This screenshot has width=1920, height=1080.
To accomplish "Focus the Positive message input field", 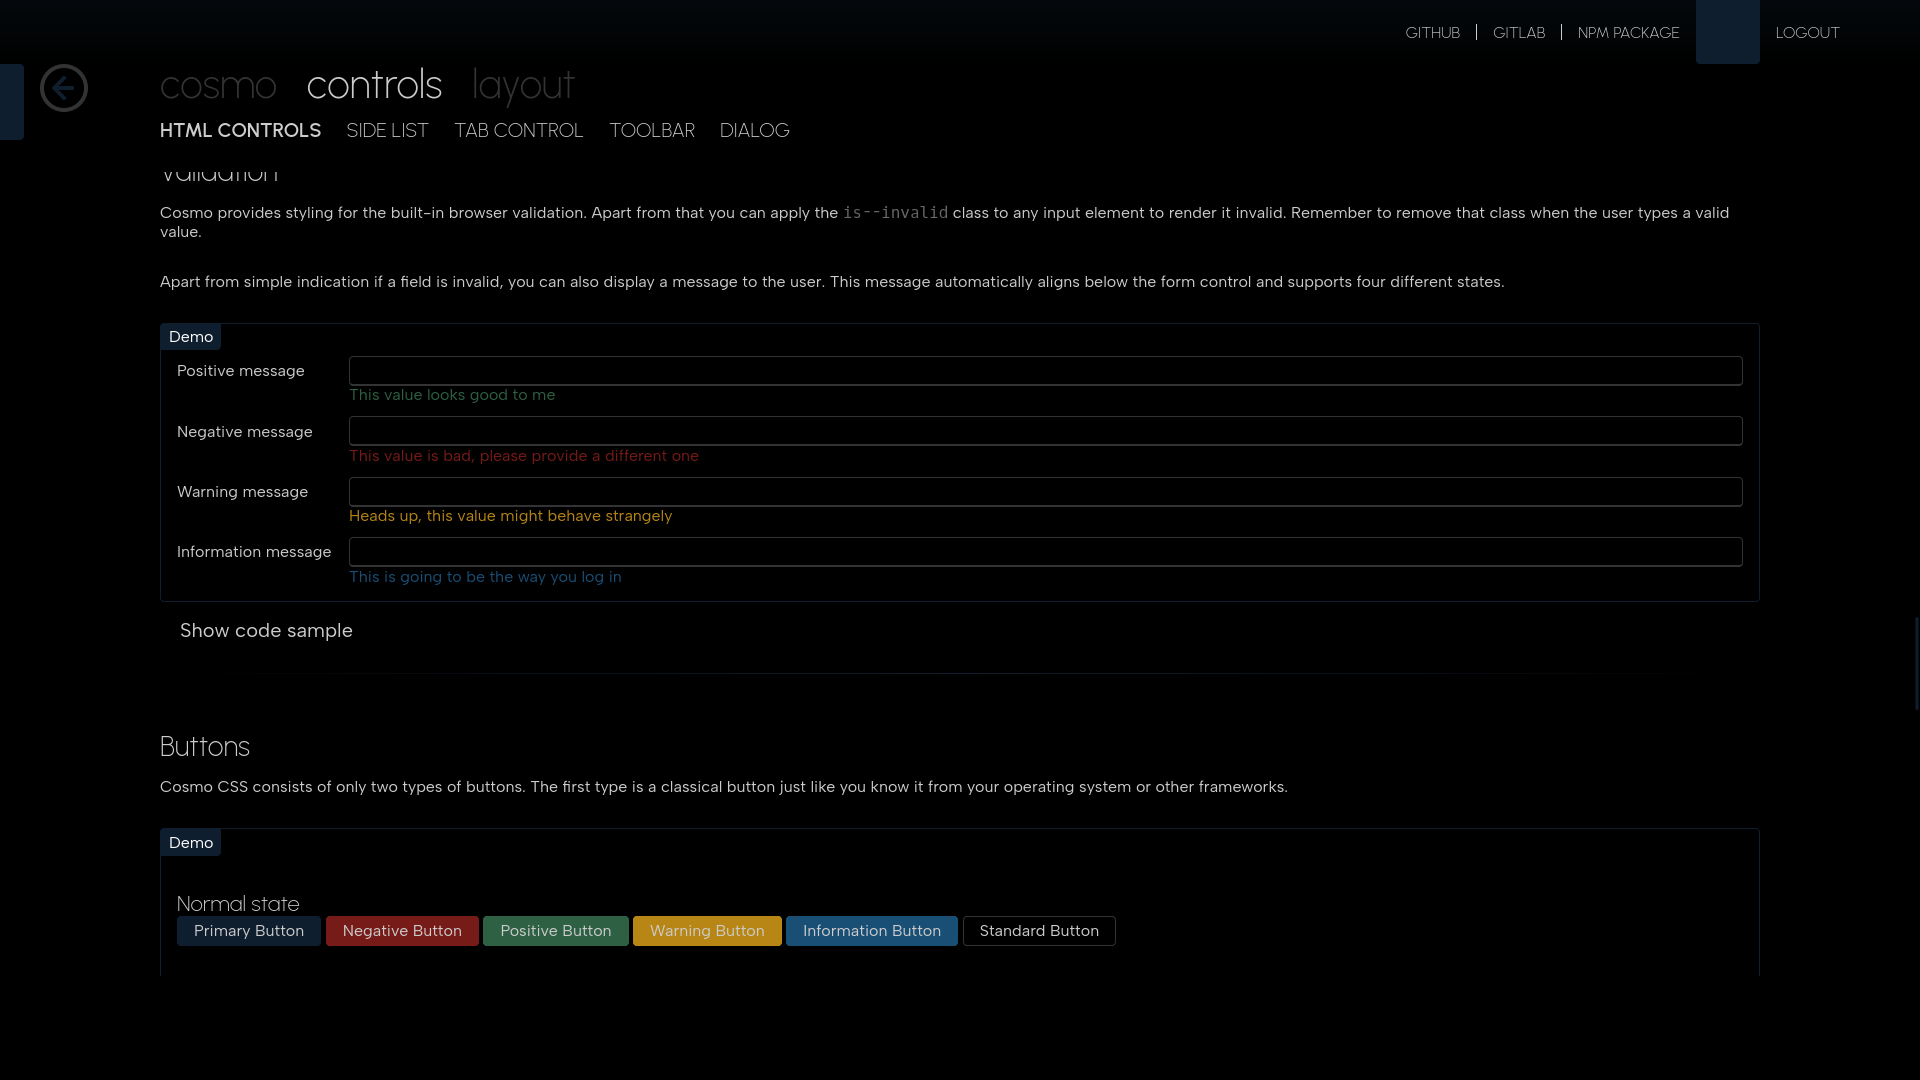I will [x=1045, y=371].
